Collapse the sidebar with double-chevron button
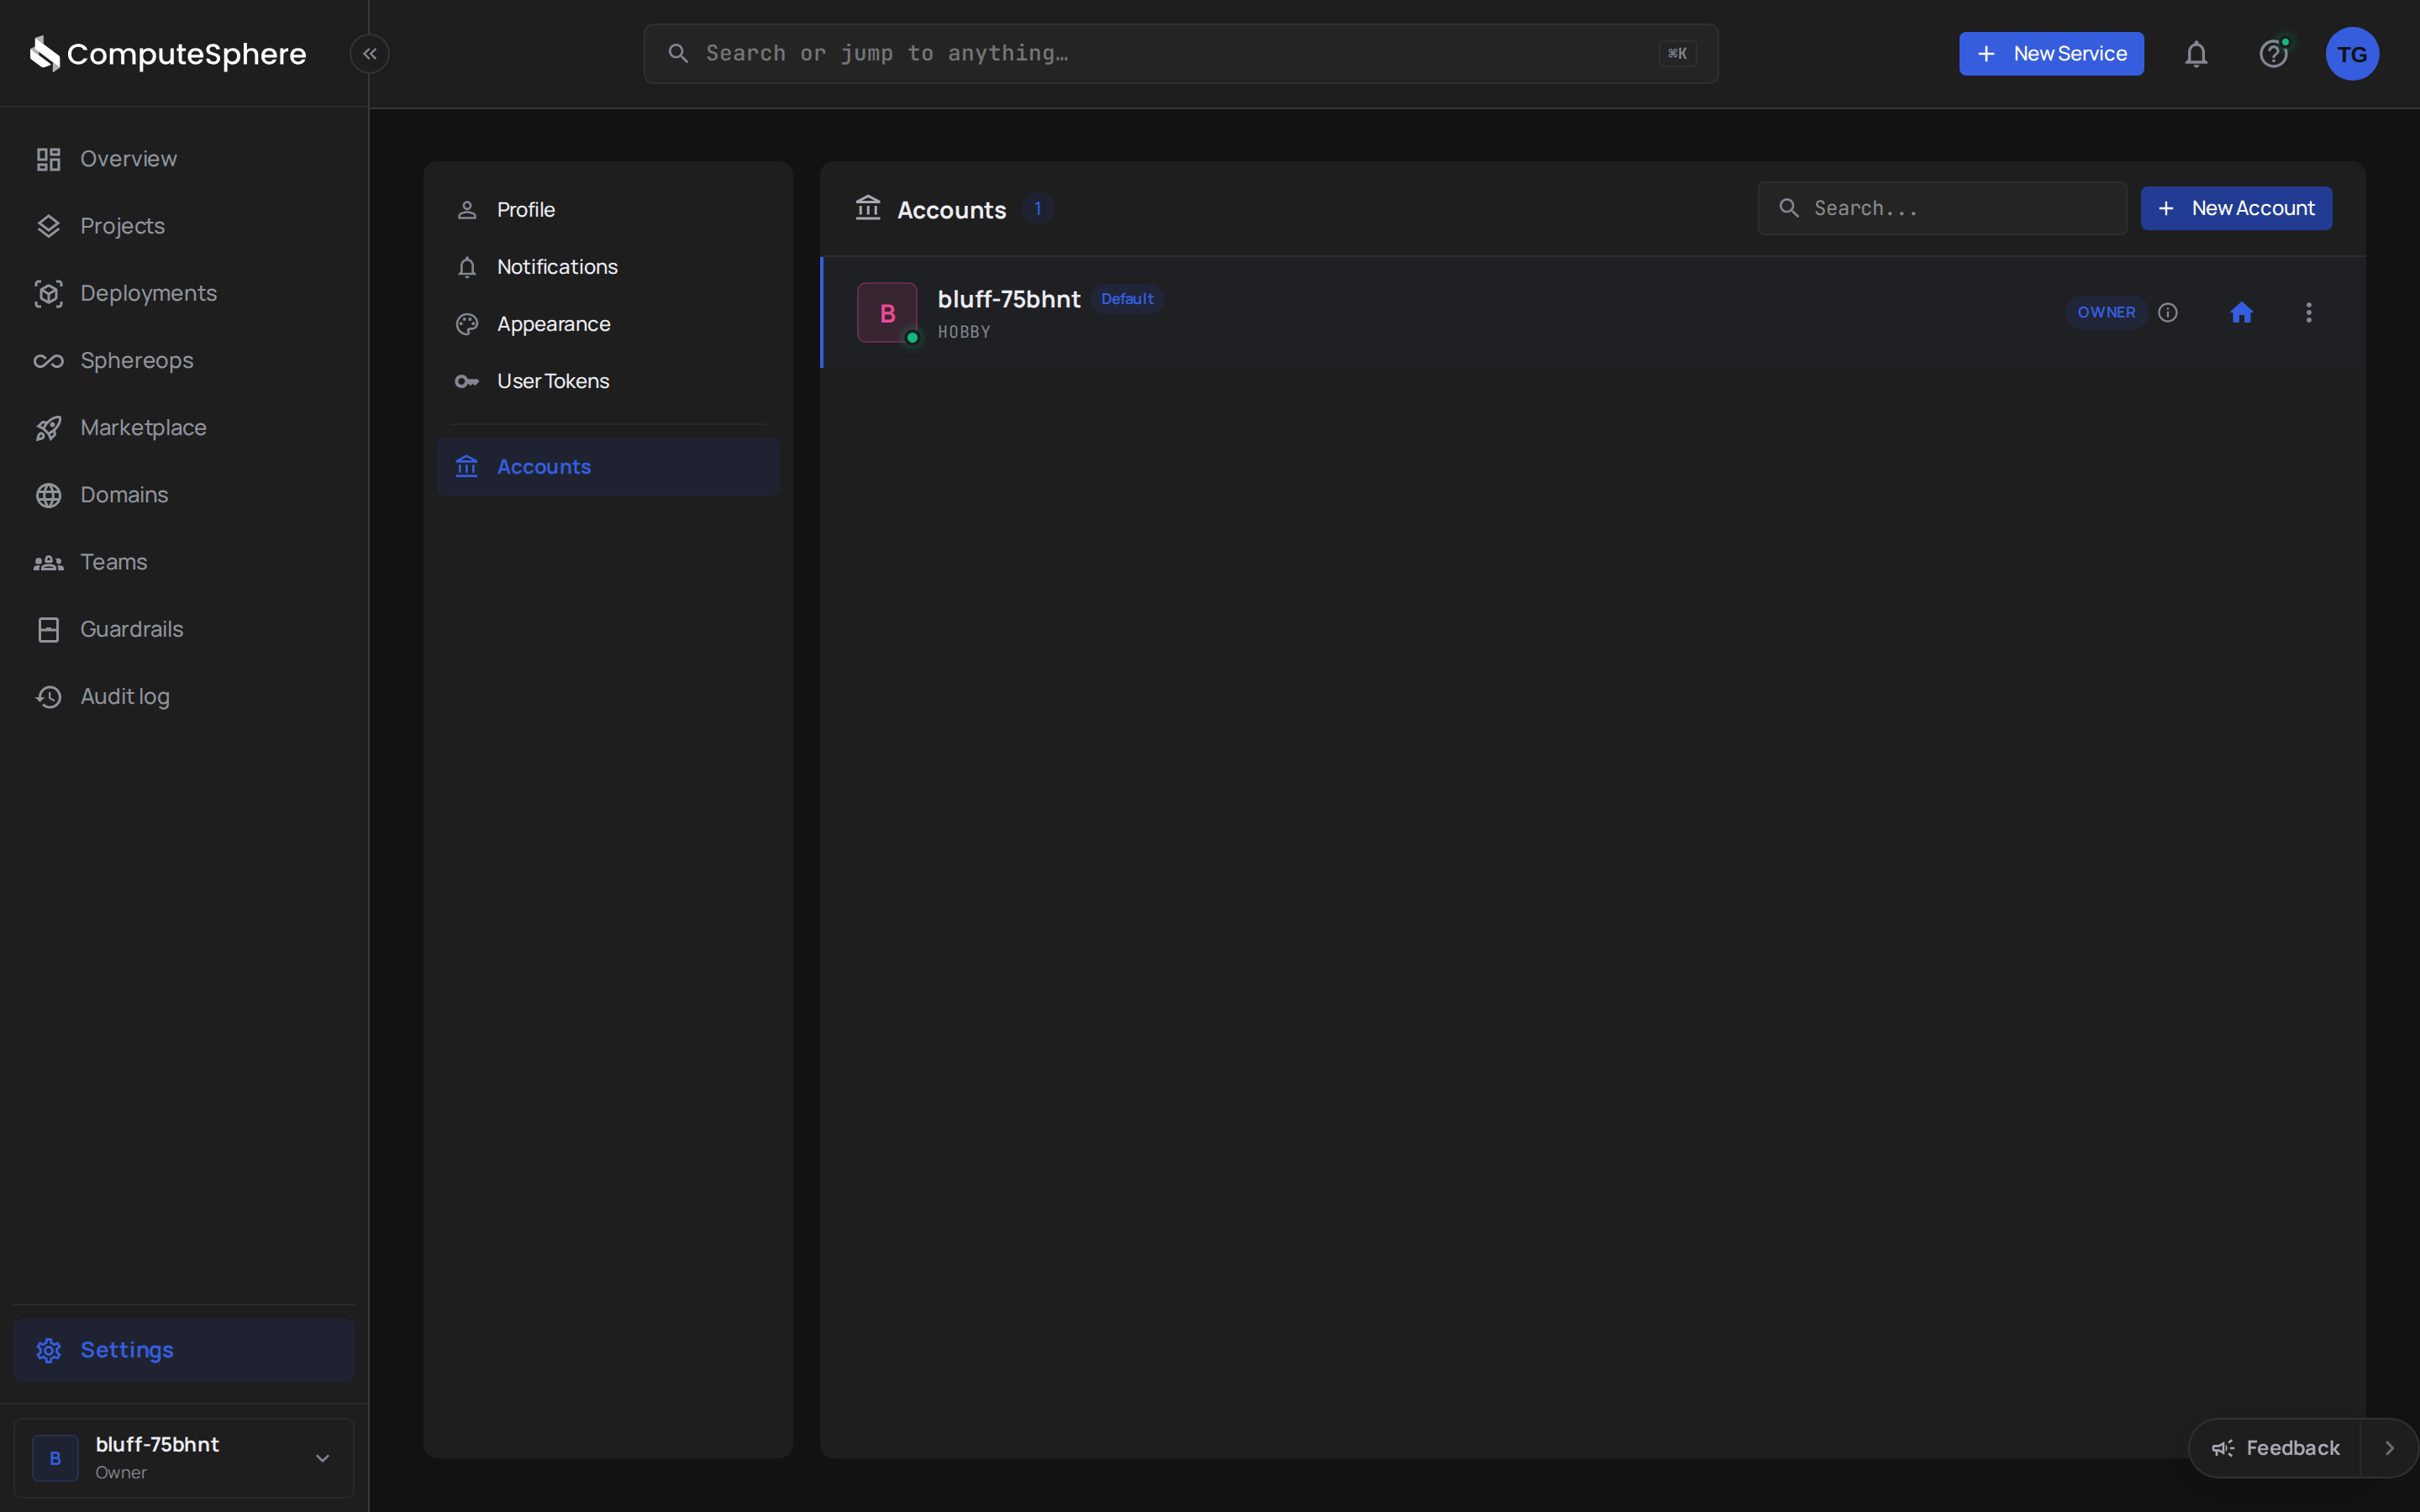 [x=369, y=54]
